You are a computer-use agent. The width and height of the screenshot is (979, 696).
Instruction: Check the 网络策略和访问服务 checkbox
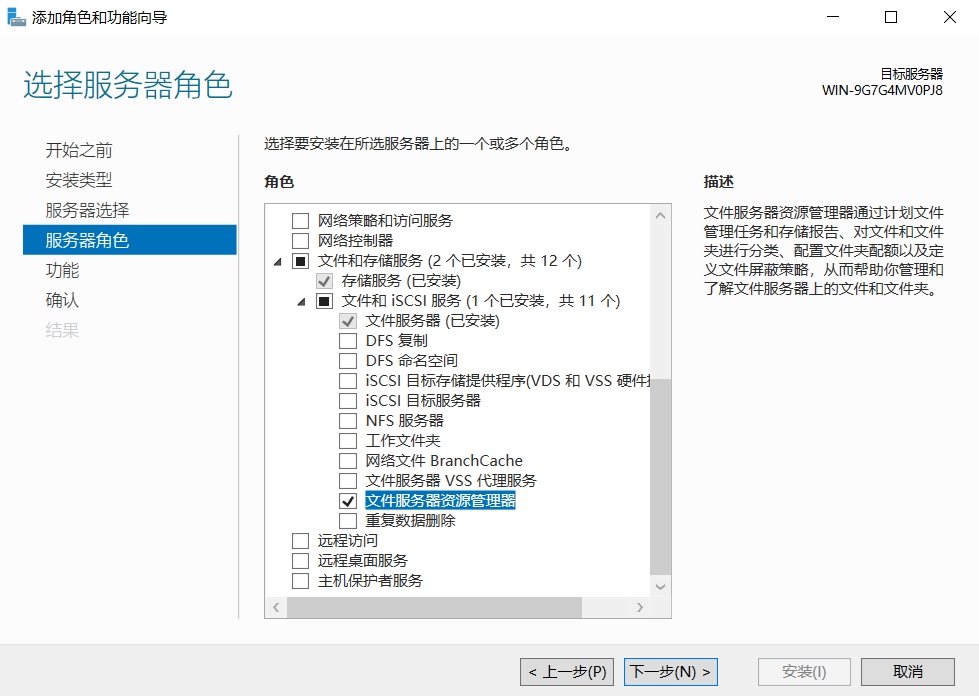[300, 221]
